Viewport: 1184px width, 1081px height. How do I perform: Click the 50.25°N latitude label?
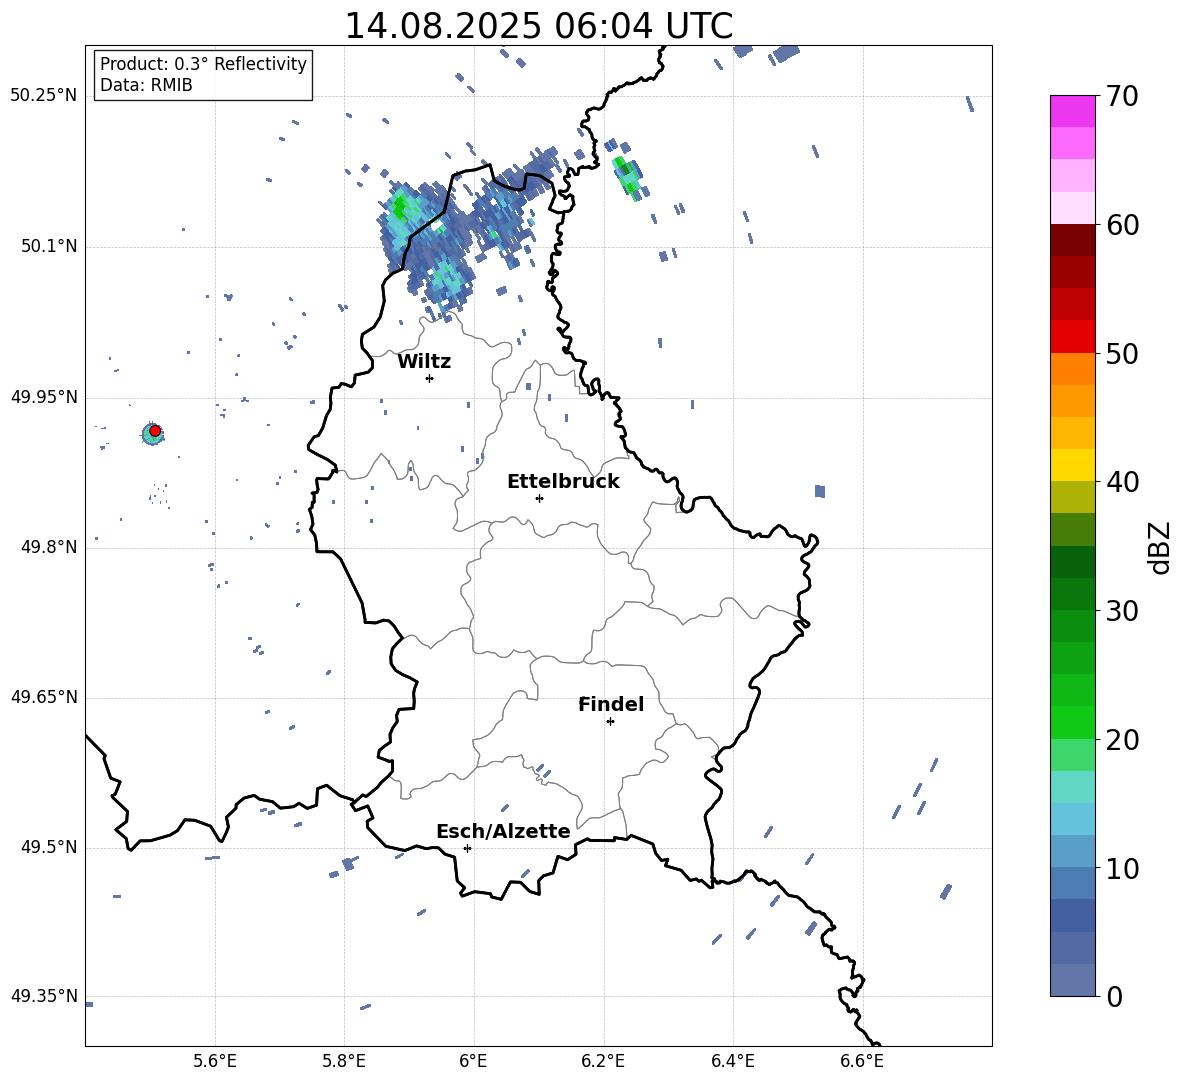click(x=43, y=96)
